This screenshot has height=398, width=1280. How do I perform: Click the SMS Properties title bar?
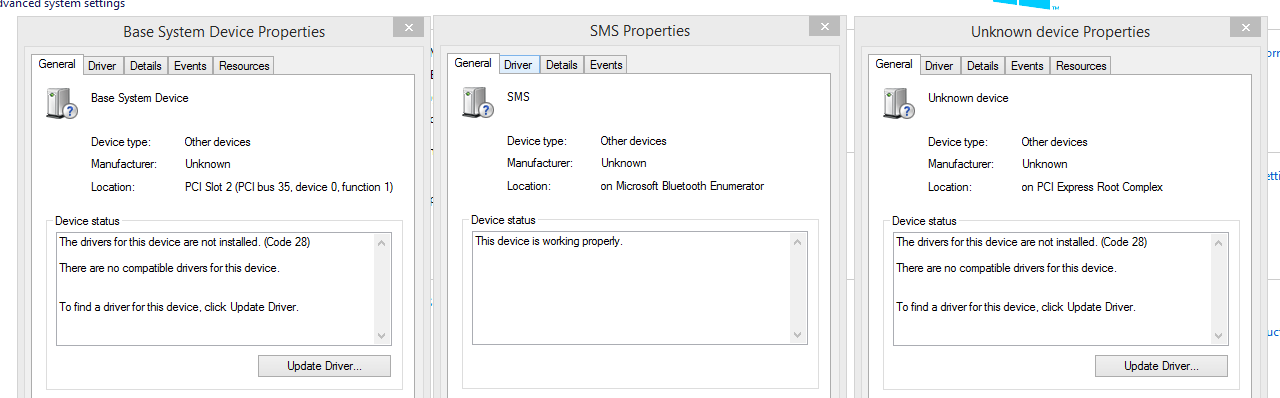tap(640, 30)
